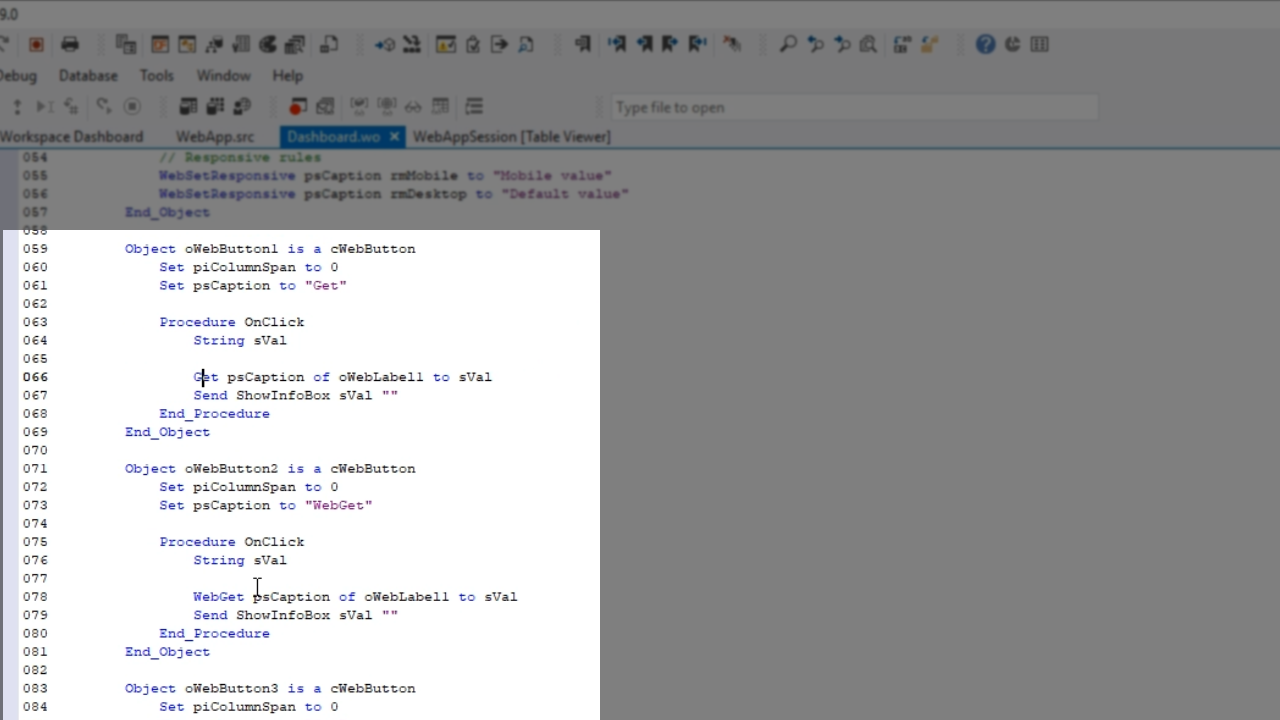Viewport: 1280px width, 720px height.
Task: Click the Find in Files icon
Action: pos(868,44)
